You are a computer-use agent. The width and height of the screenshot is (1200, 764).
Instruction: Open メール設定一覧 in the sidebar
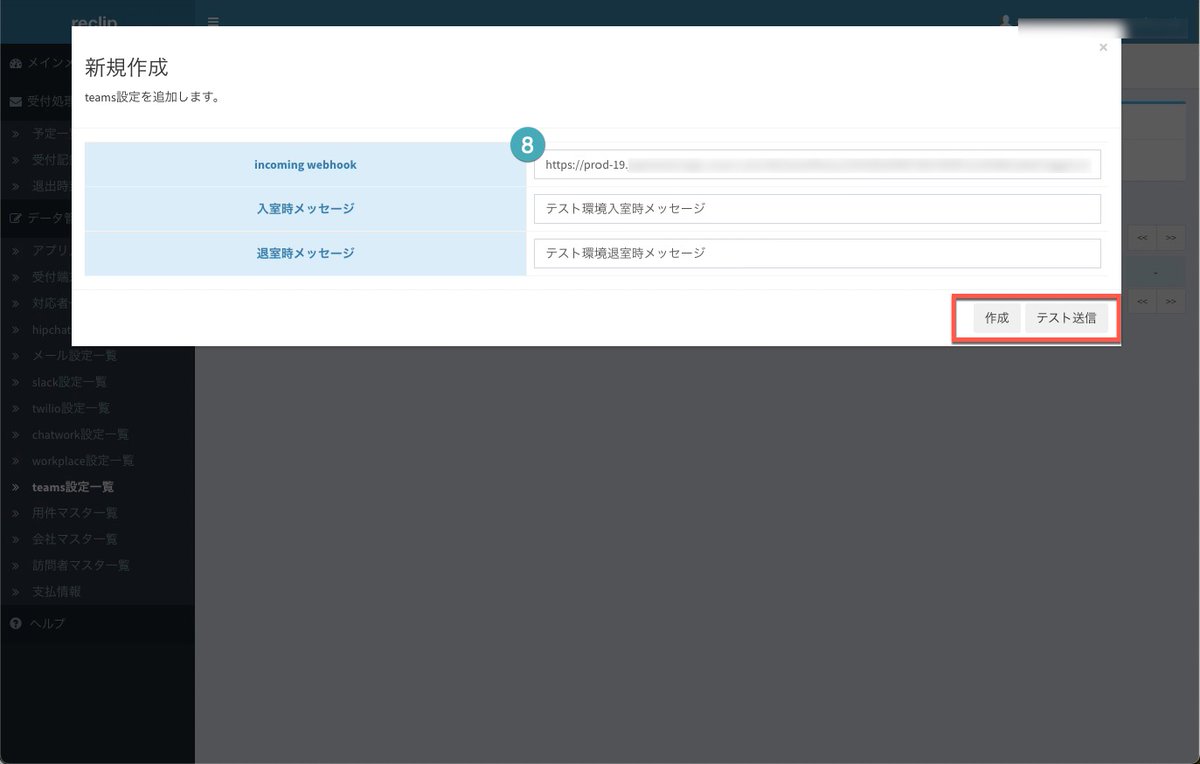point(75,355)
